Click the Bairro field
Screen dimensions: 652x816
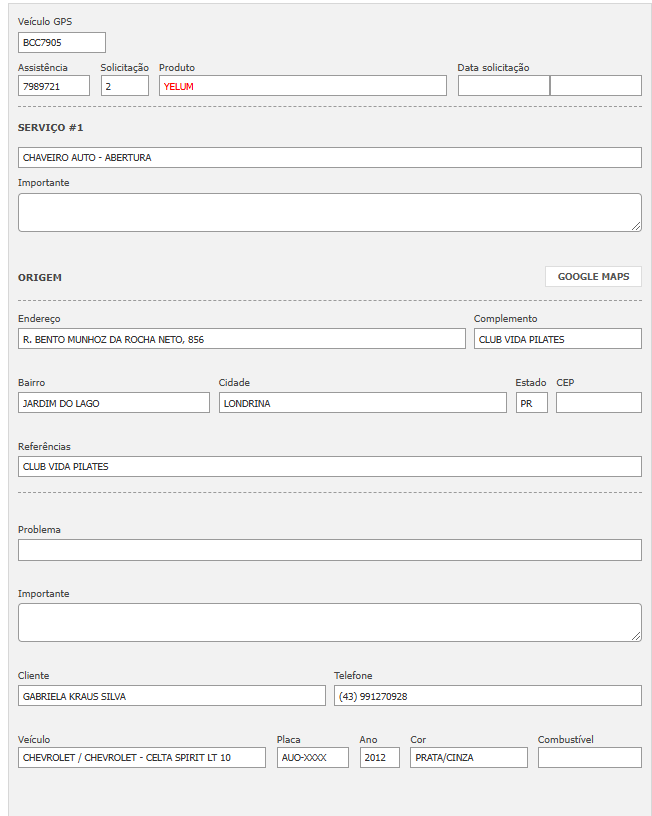114,403
